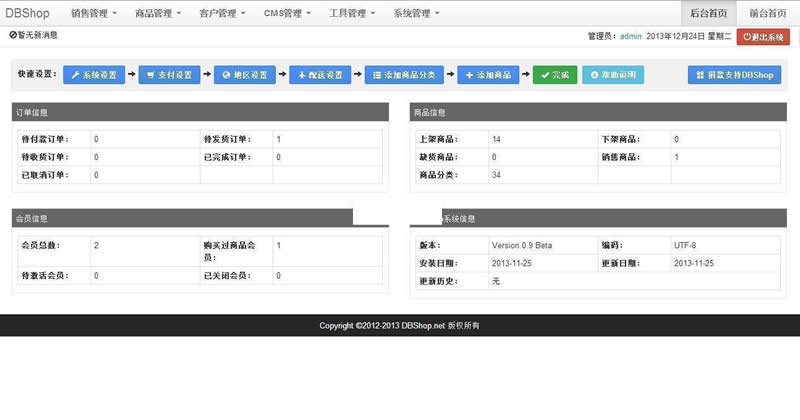Open the CMS管理 menu
The image size is (800, 420).
[x=287, y=13]
